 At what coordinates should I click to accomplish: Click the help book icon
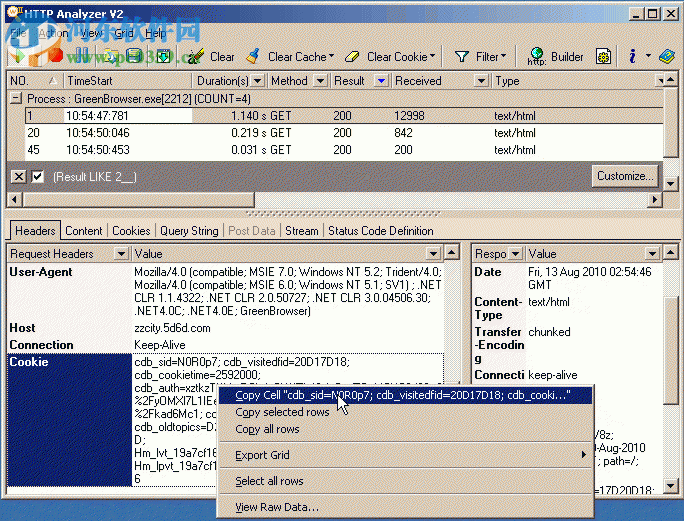coord(667,56)
